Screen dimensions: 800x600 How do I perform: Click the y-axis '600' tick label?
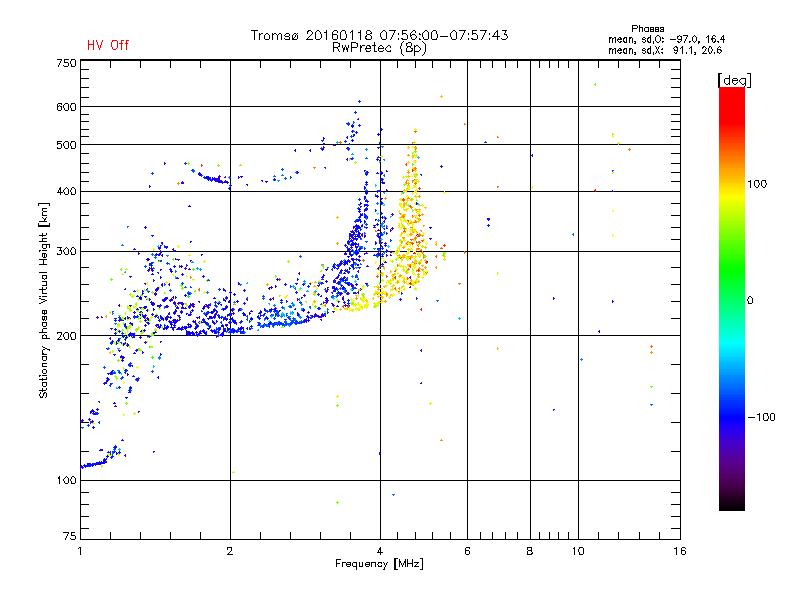coord(67,107)
